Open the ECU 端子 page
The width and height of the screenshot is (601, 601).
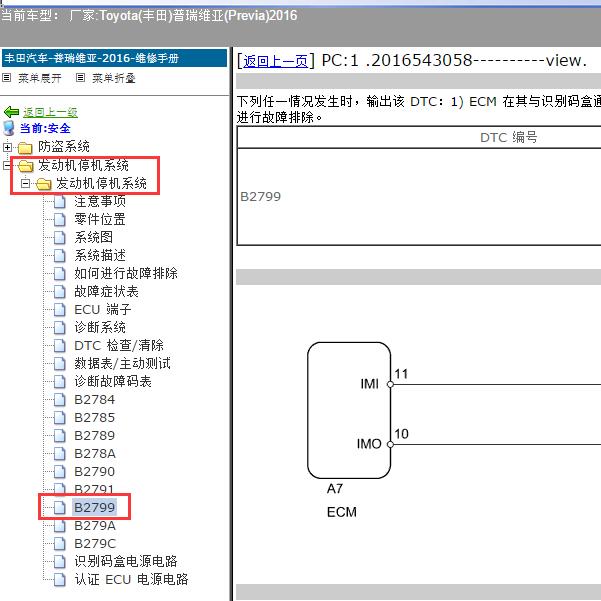click(103, 309)
